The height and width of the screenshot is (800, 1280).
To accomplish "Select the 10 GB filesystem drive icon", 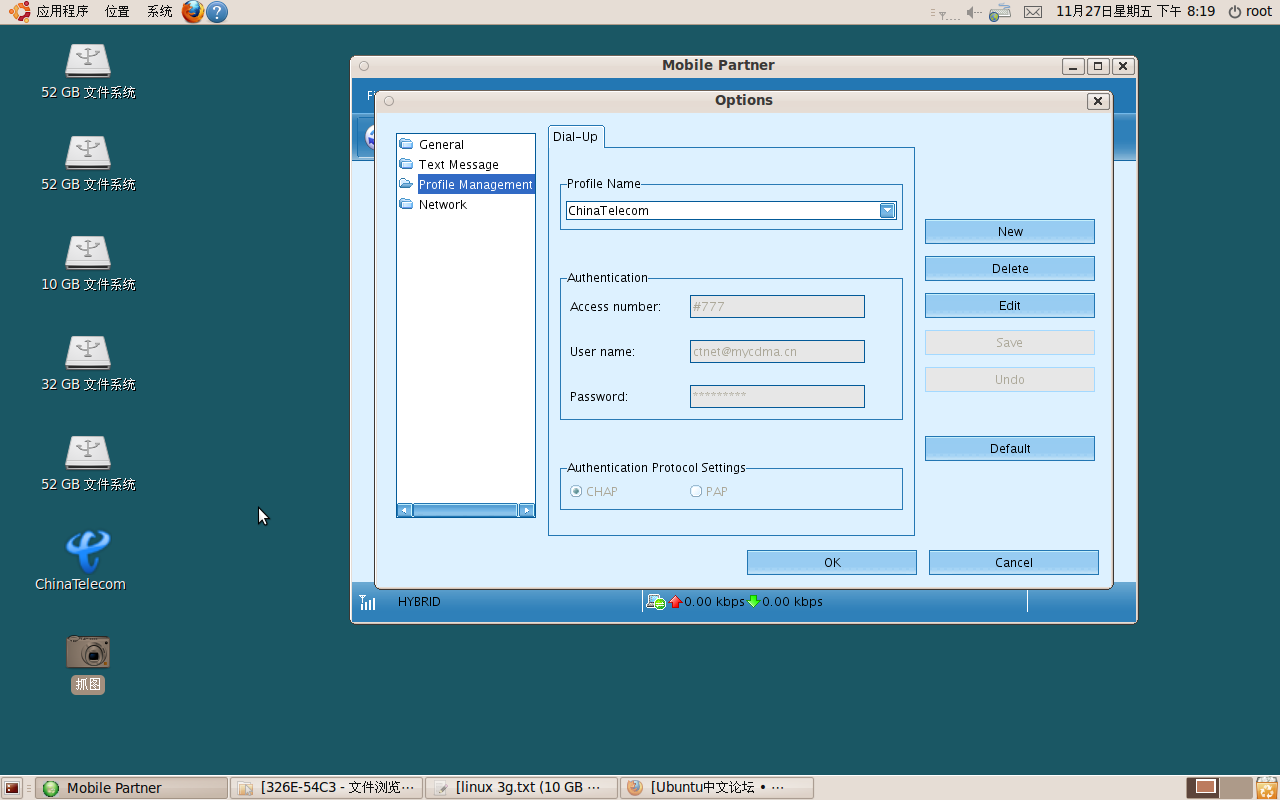I will tap(88, 252).
